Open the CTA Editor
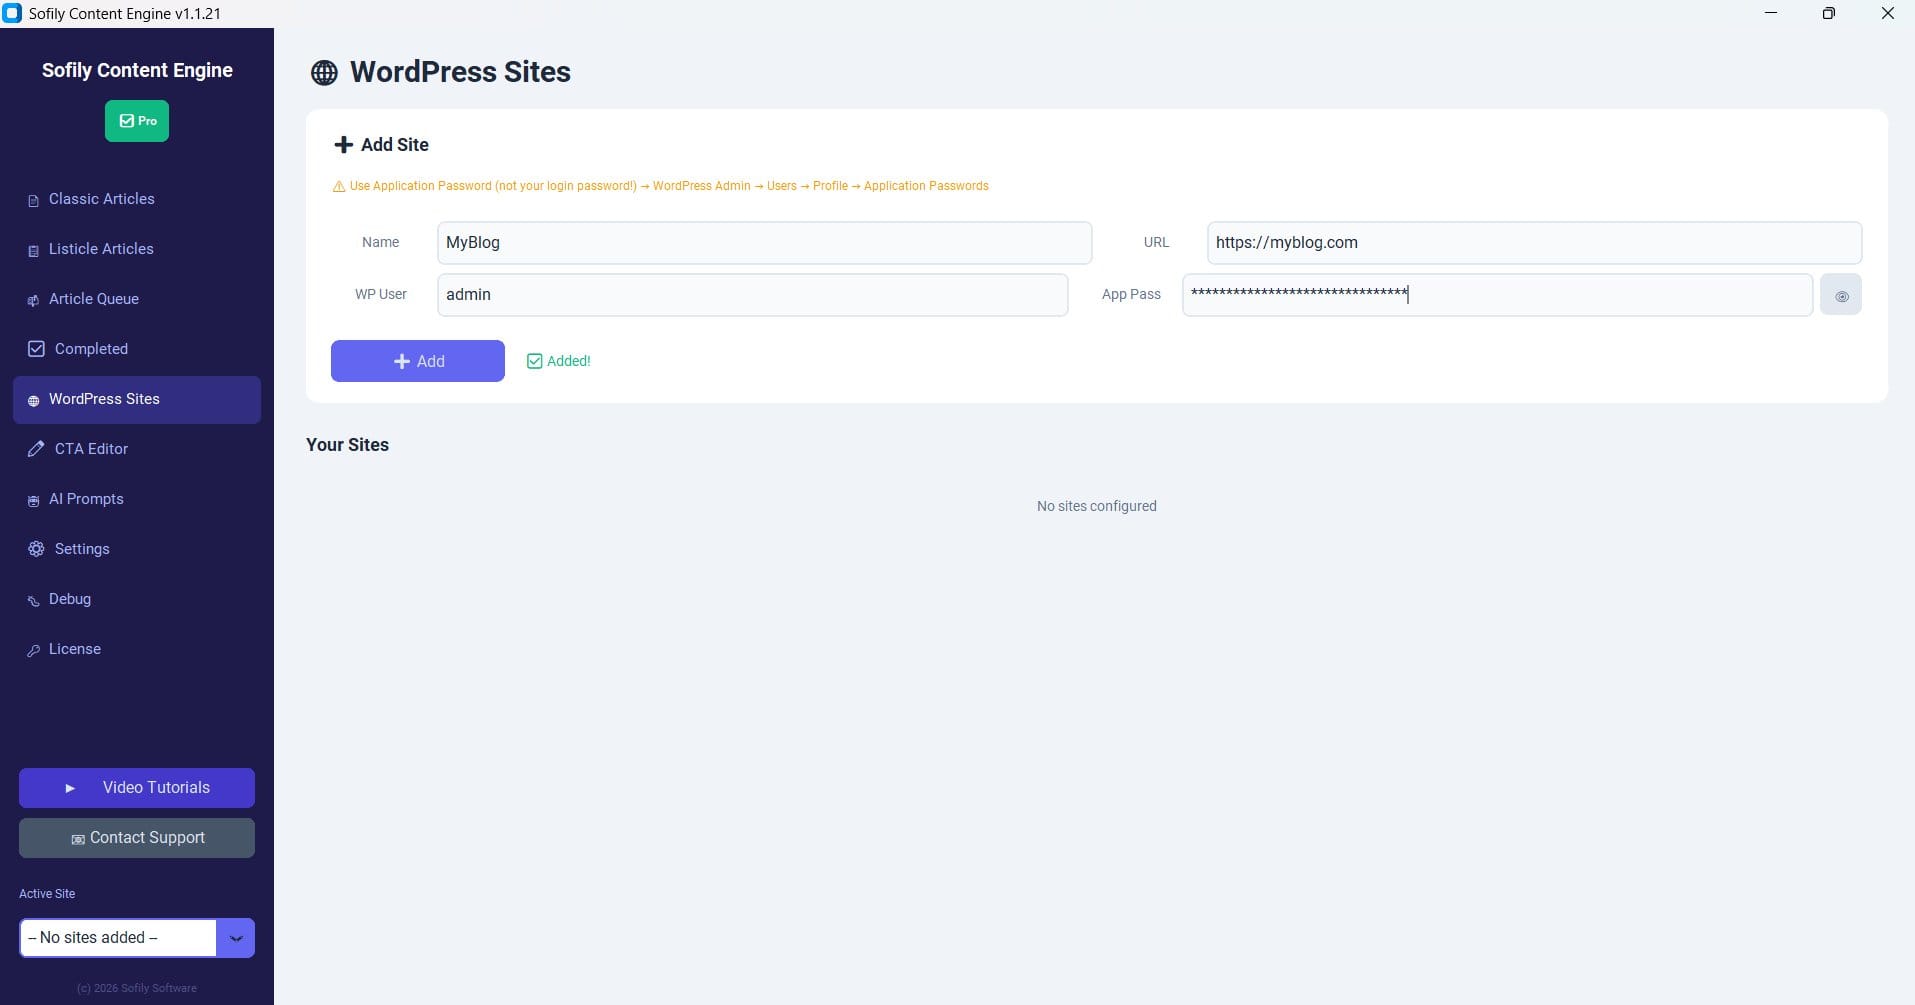 [x=137, y=449]
